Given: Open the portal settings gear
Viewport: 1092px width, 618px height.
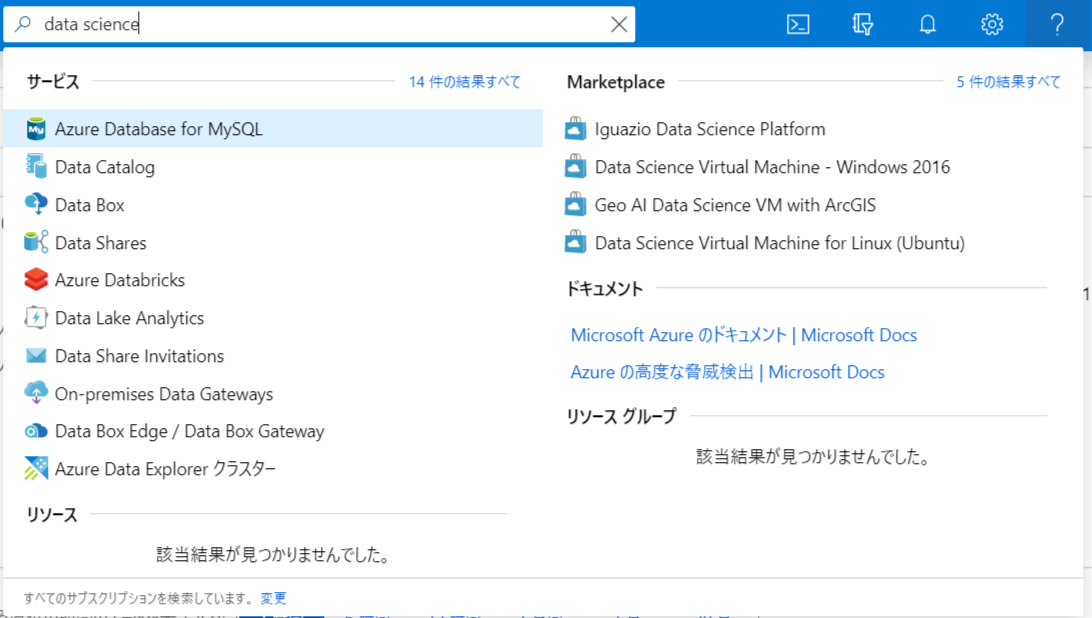Looking at the screenshot, I should 991,25.
